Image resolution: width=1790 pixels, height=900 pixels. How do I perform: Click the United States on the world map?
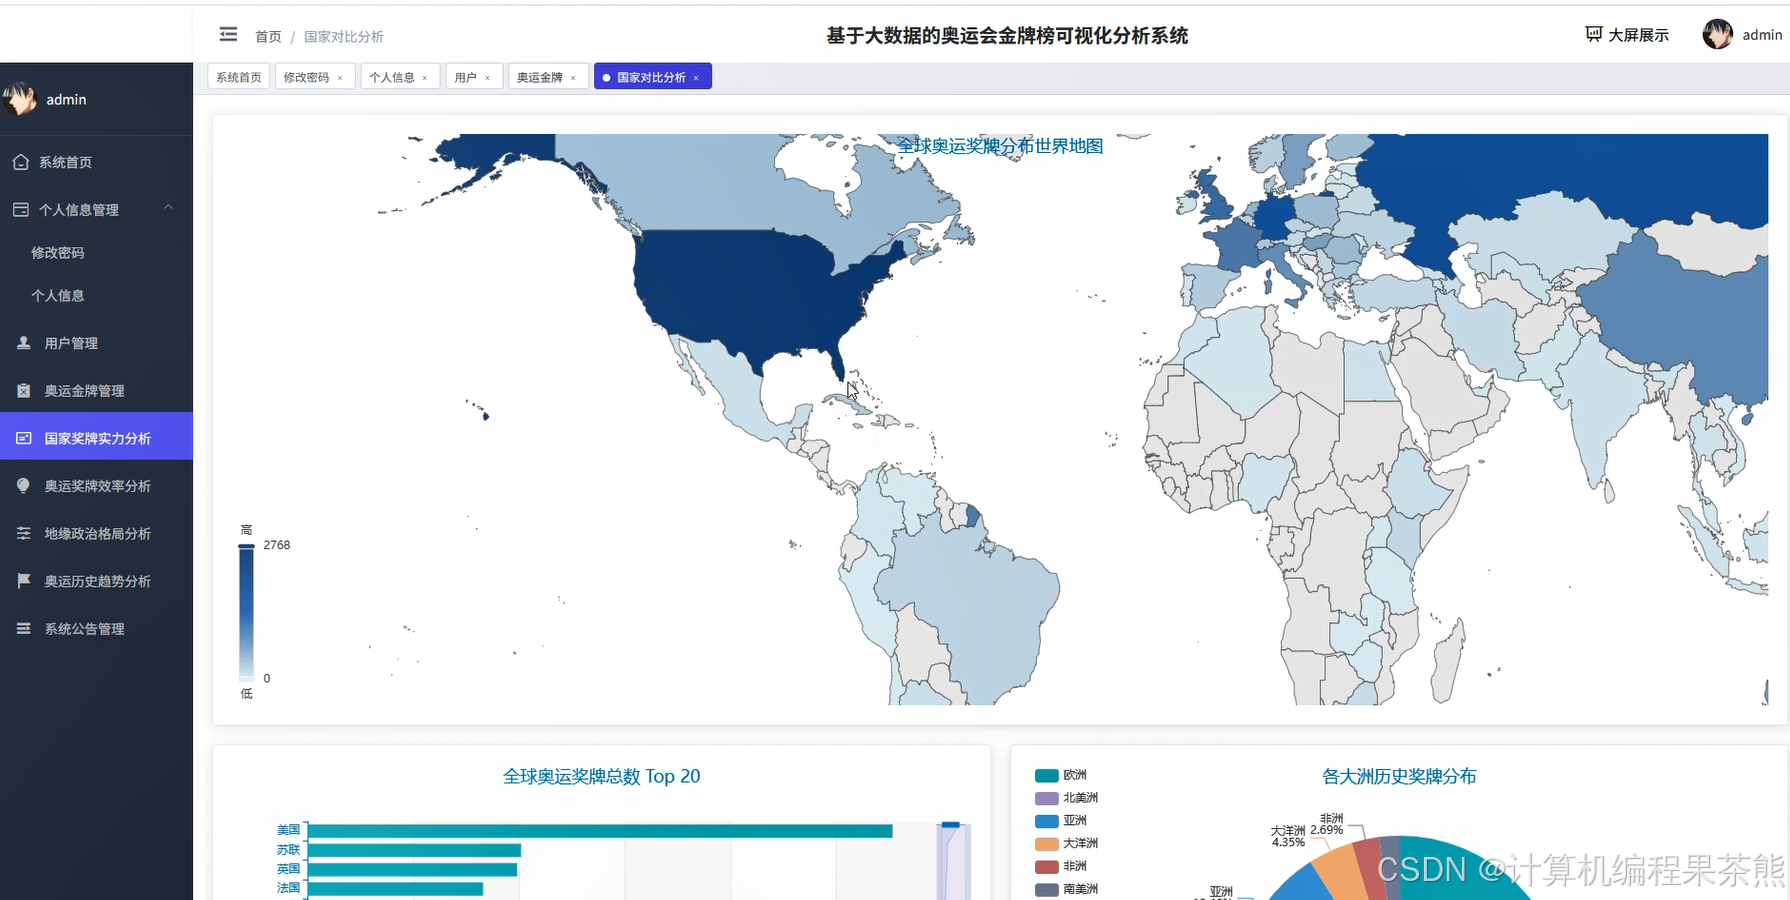pos(760,290)
